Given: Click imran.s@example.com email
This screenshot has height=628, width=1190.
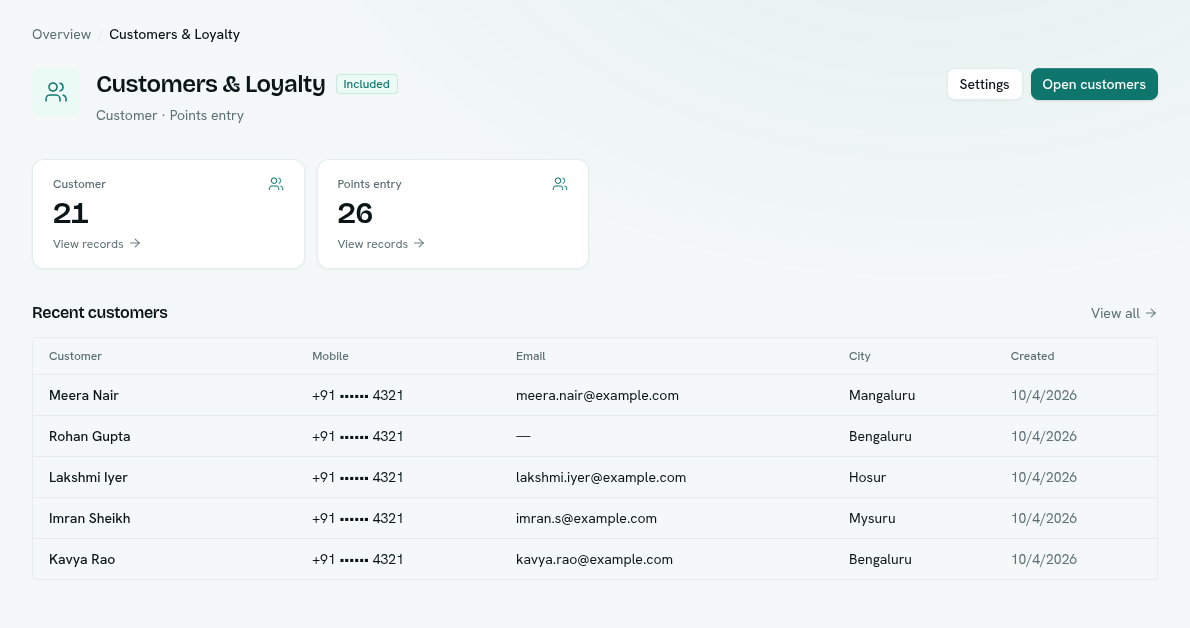Looking at the screenshot, I should click(587, 518).
